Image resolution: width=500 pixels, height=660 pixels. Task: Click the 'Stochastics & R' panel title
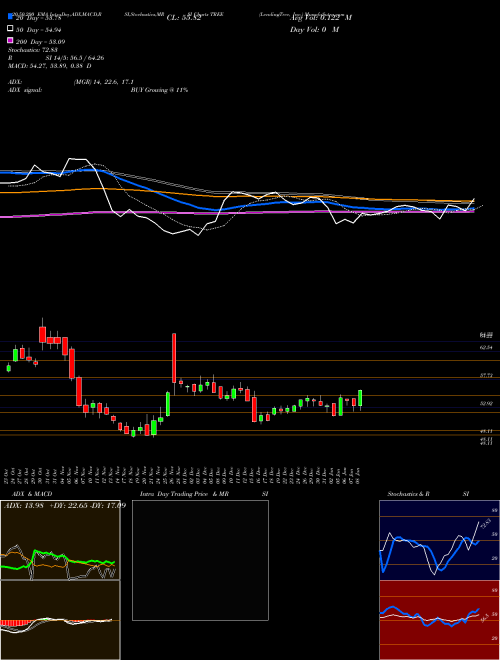(408, 494)
